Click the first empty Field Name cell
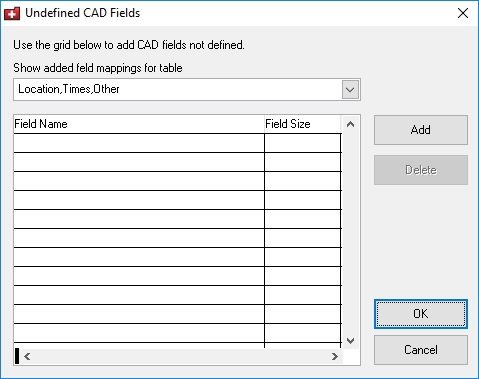 pyautogui.click(x=139, y=143)
